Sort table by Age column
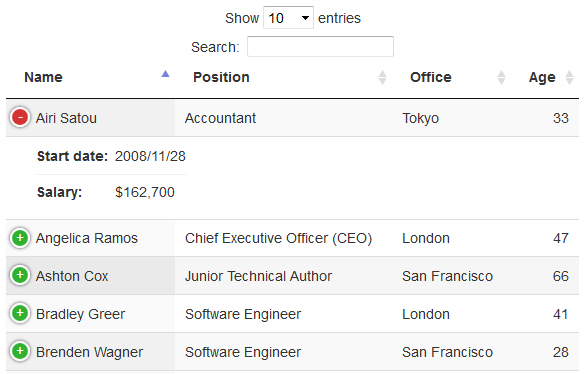The height and width of the screenshot is (374, 584). 542,77
